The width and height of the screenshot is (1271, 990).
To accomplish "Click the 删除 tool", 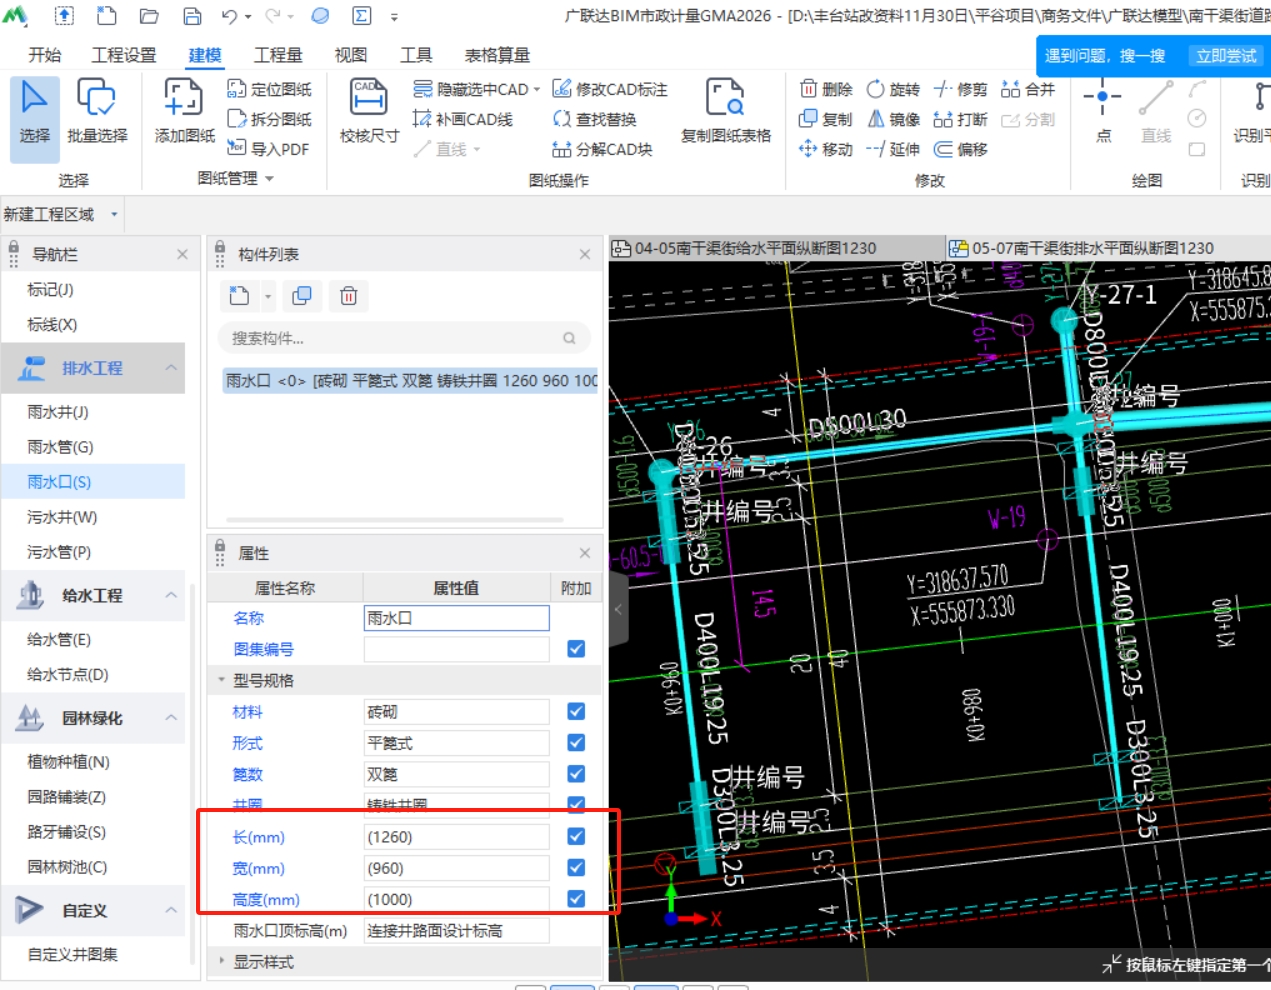I will coord(826,89).
